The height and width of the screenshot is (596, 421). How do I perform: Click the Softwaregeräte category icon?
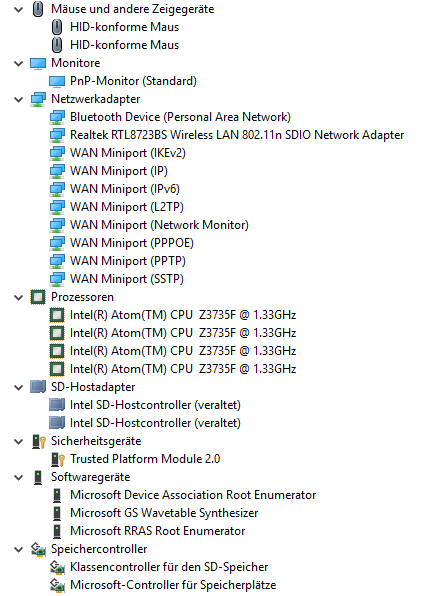pyautogui.click(x=38, y=477)
